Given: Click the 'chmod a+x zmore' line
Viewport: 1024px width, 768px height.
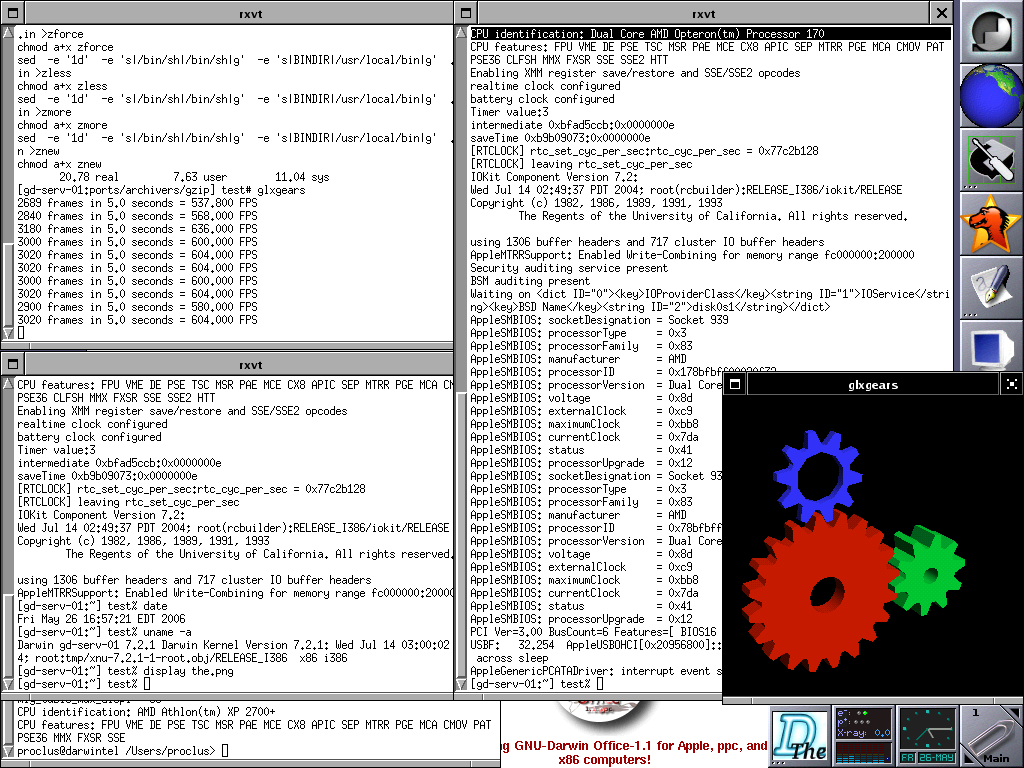Looking at the screenshot, I should [x=62, y=125].
